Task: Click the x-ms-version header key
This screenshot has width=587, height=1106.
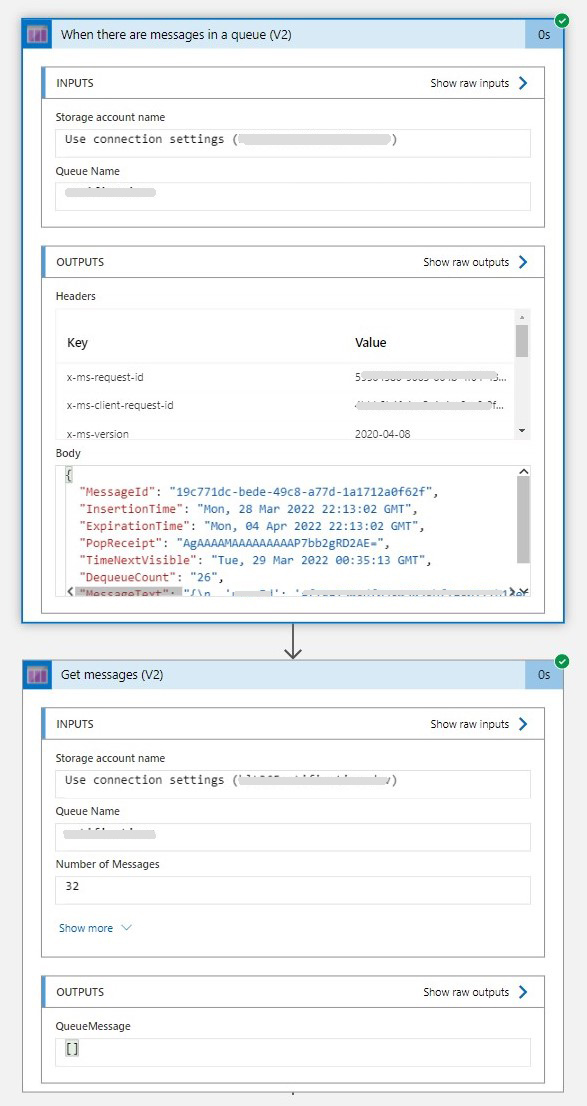Action: 97,434
